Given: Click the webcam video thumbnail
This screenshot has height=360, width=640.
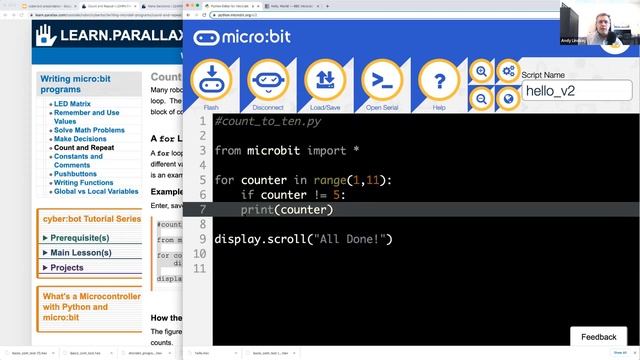Looking at the screenshot, I should 600,23.
